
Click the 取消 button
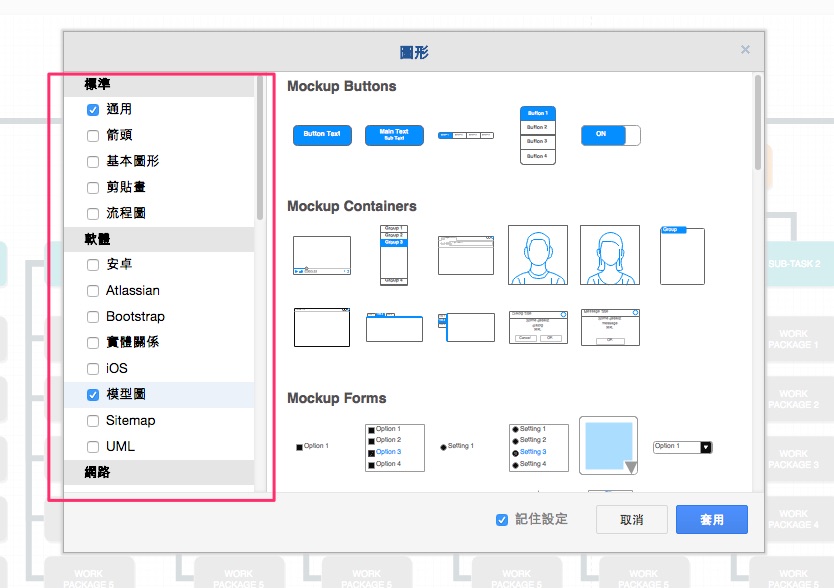(x=632, y=520)
